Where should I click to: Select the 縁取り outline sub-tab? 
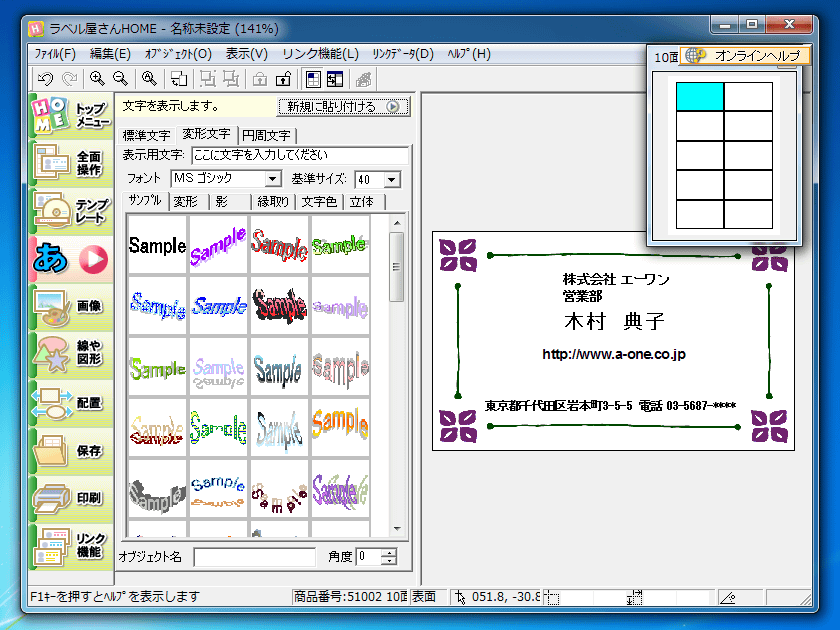pos(273,202)
